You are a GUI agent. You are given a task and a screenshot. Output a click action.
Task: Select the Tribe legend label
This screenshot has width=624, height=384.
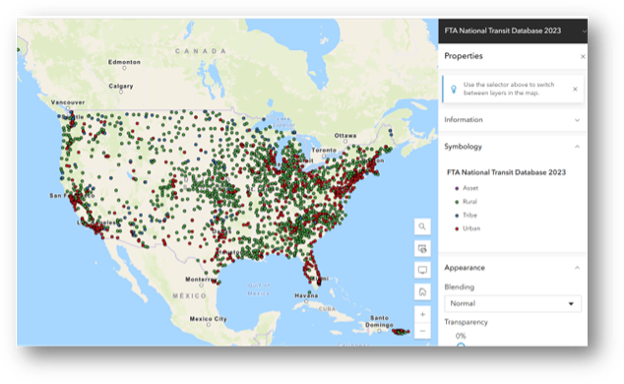click(x=470, y=215)
